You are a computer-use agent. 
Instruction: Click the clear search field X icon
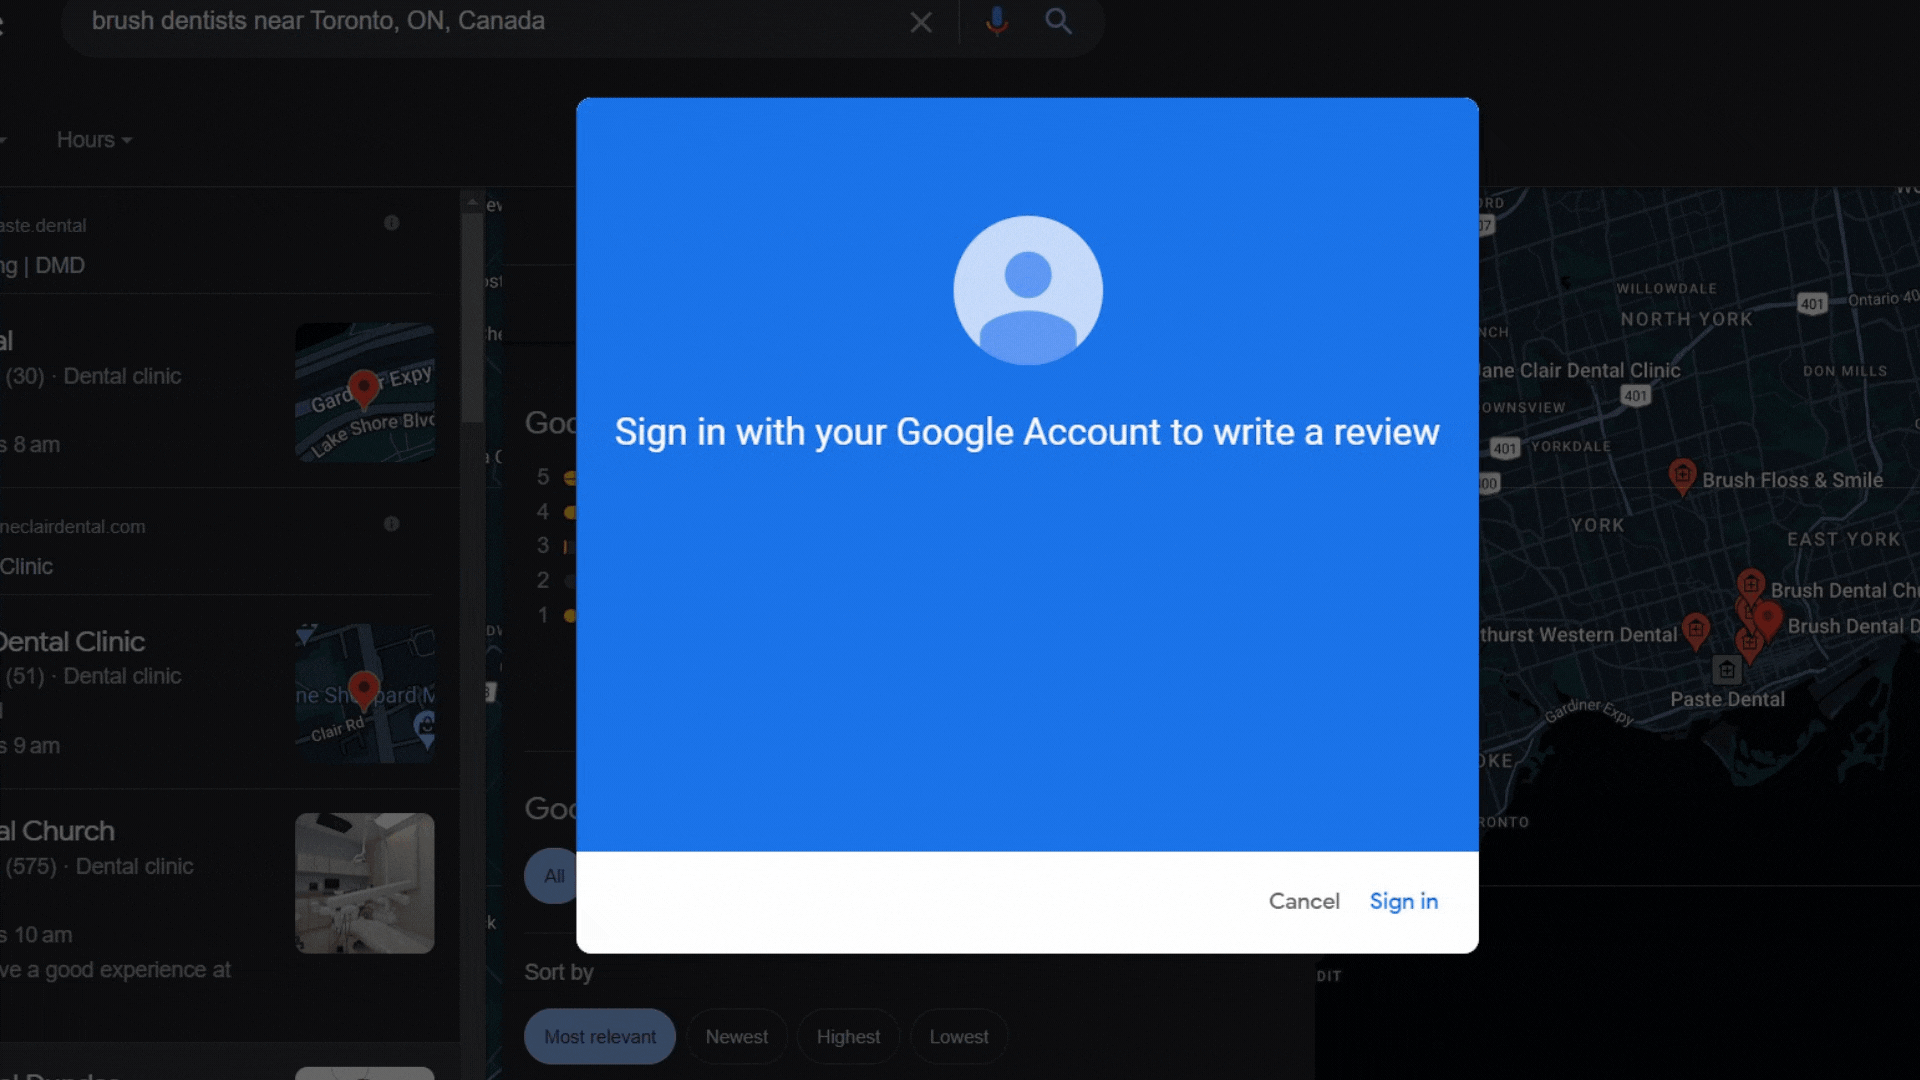click(x=923, y=21)
